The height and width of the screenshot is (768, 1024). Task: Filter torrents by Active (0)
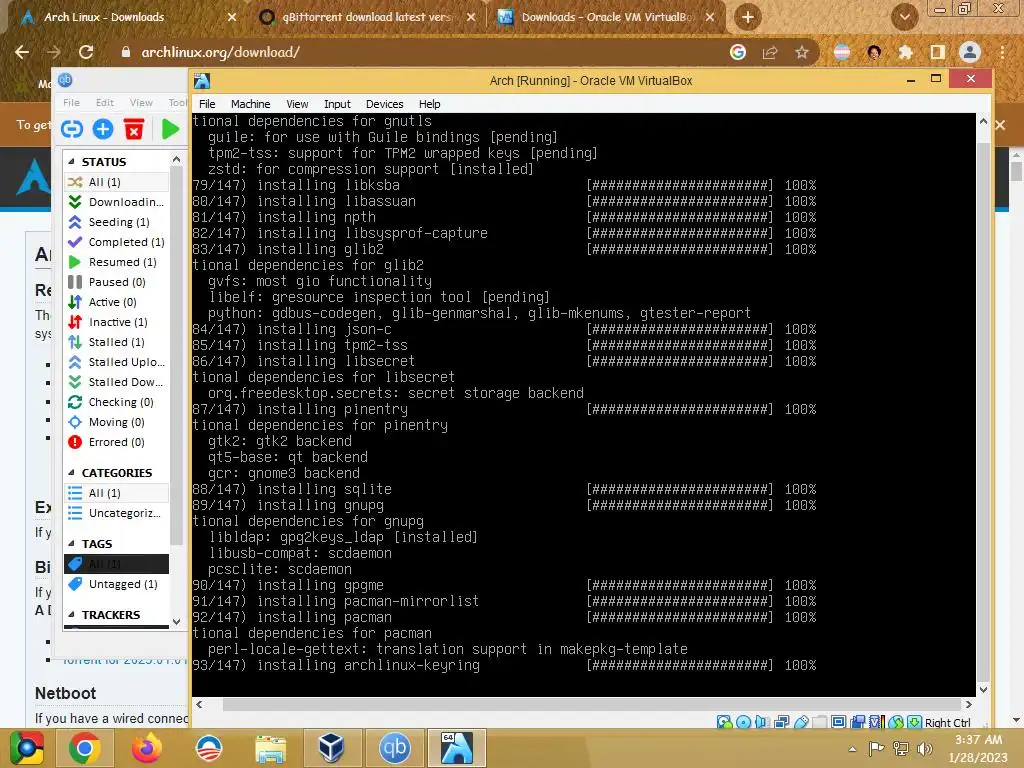(118, 302)
